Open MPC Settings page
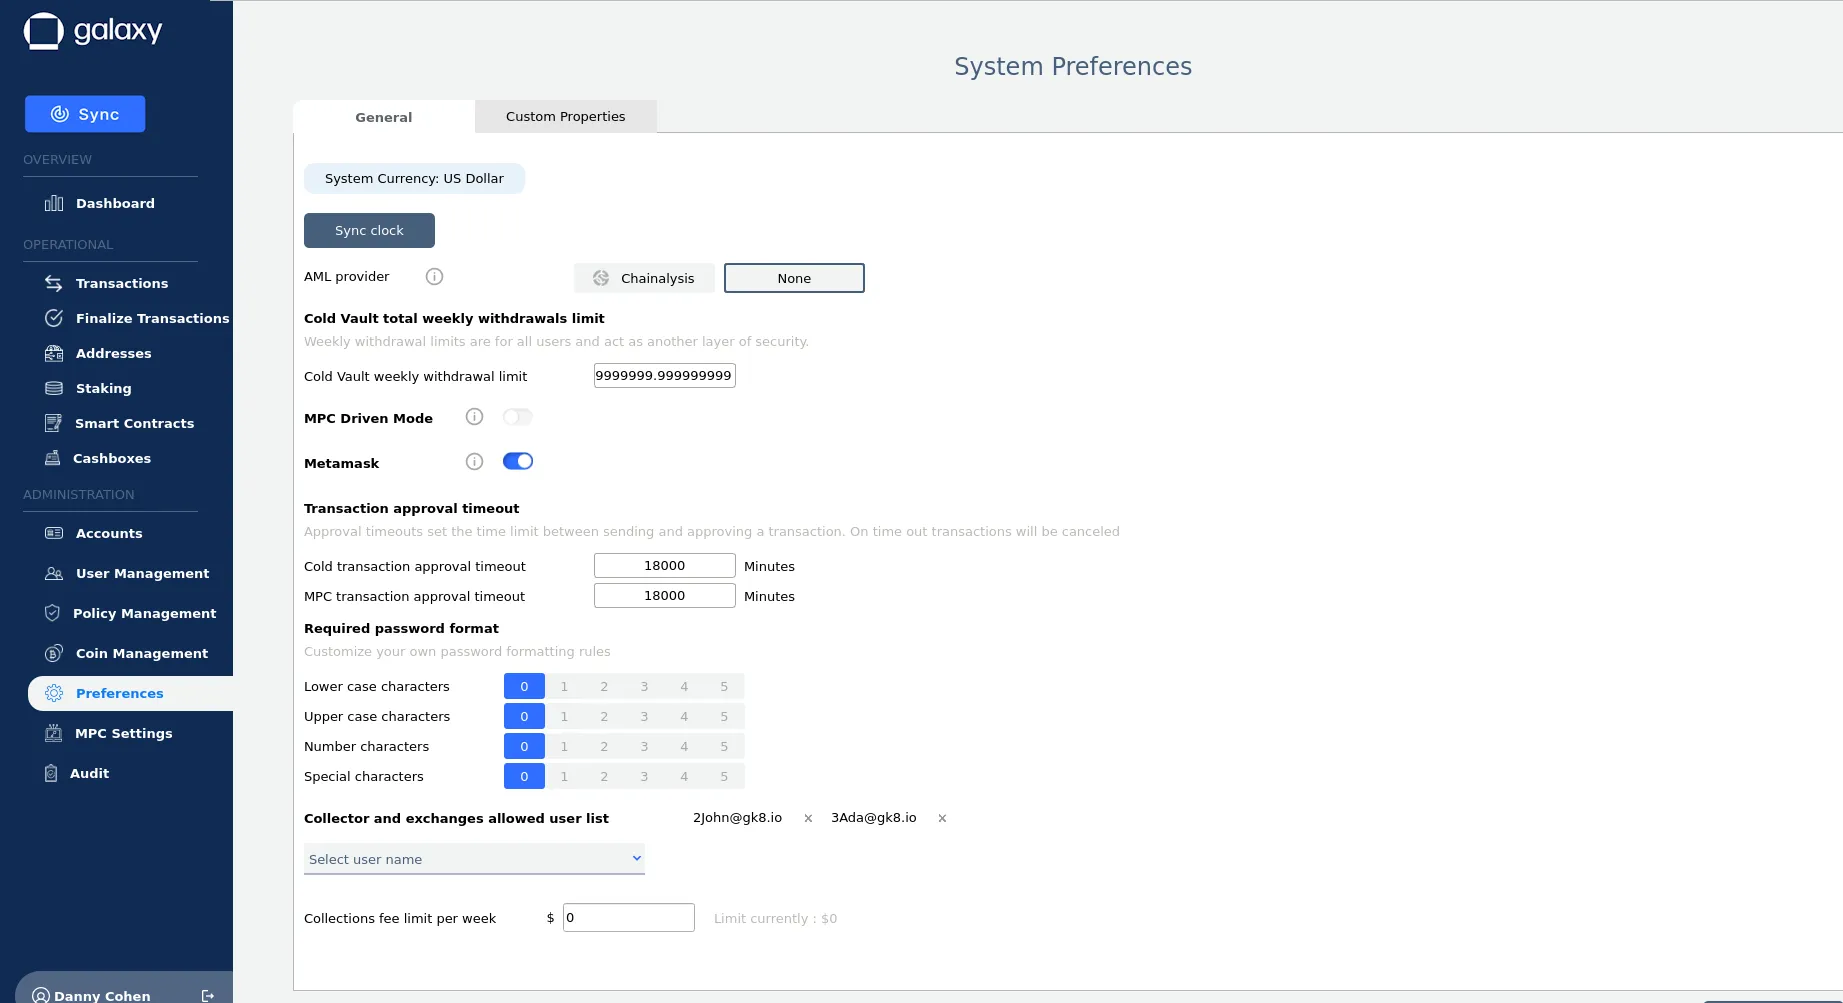The height and width of the screenshot is (1003, 1843). 108,733
